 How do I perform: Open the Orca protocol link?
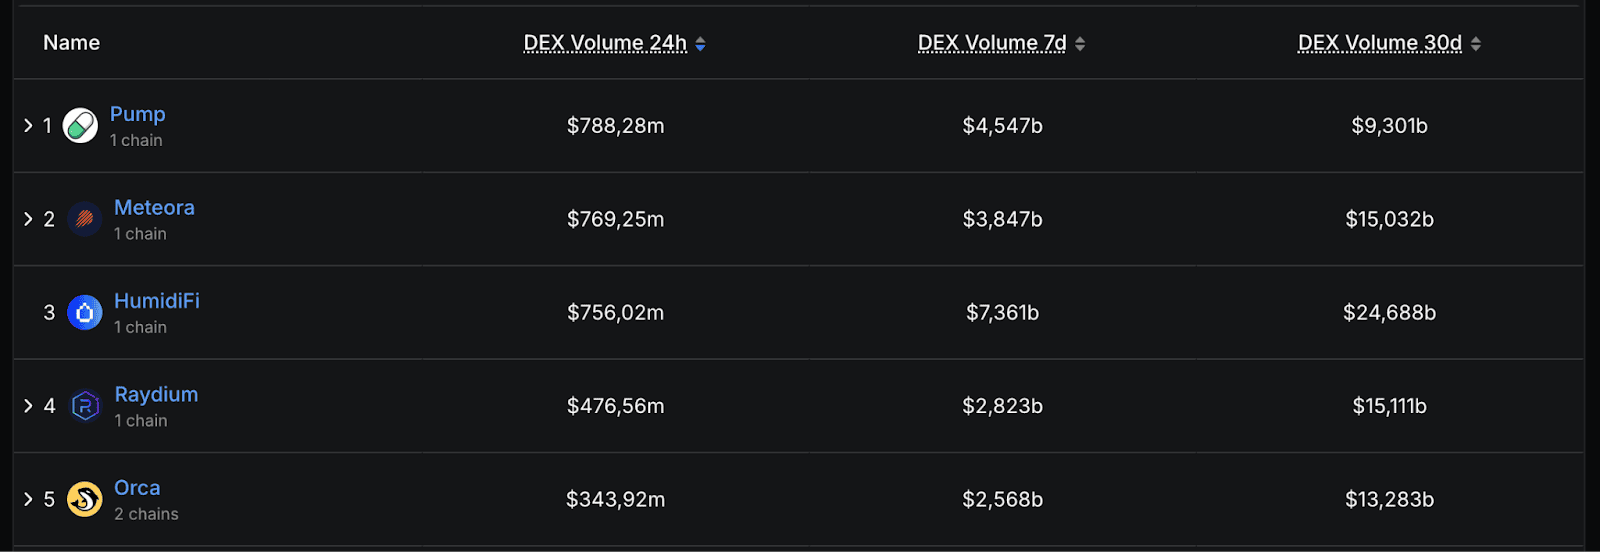[x=137, y=488]
